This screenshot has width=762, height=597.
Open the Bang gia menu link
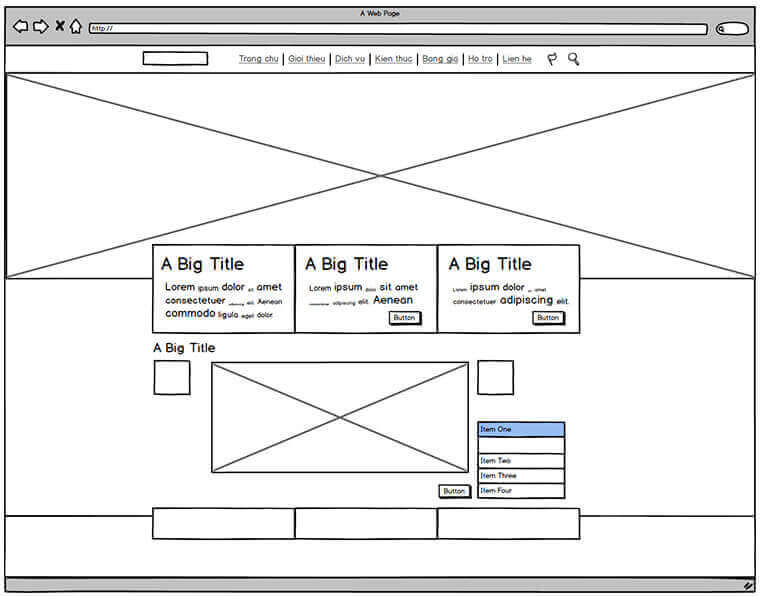[x=440, y=59]
